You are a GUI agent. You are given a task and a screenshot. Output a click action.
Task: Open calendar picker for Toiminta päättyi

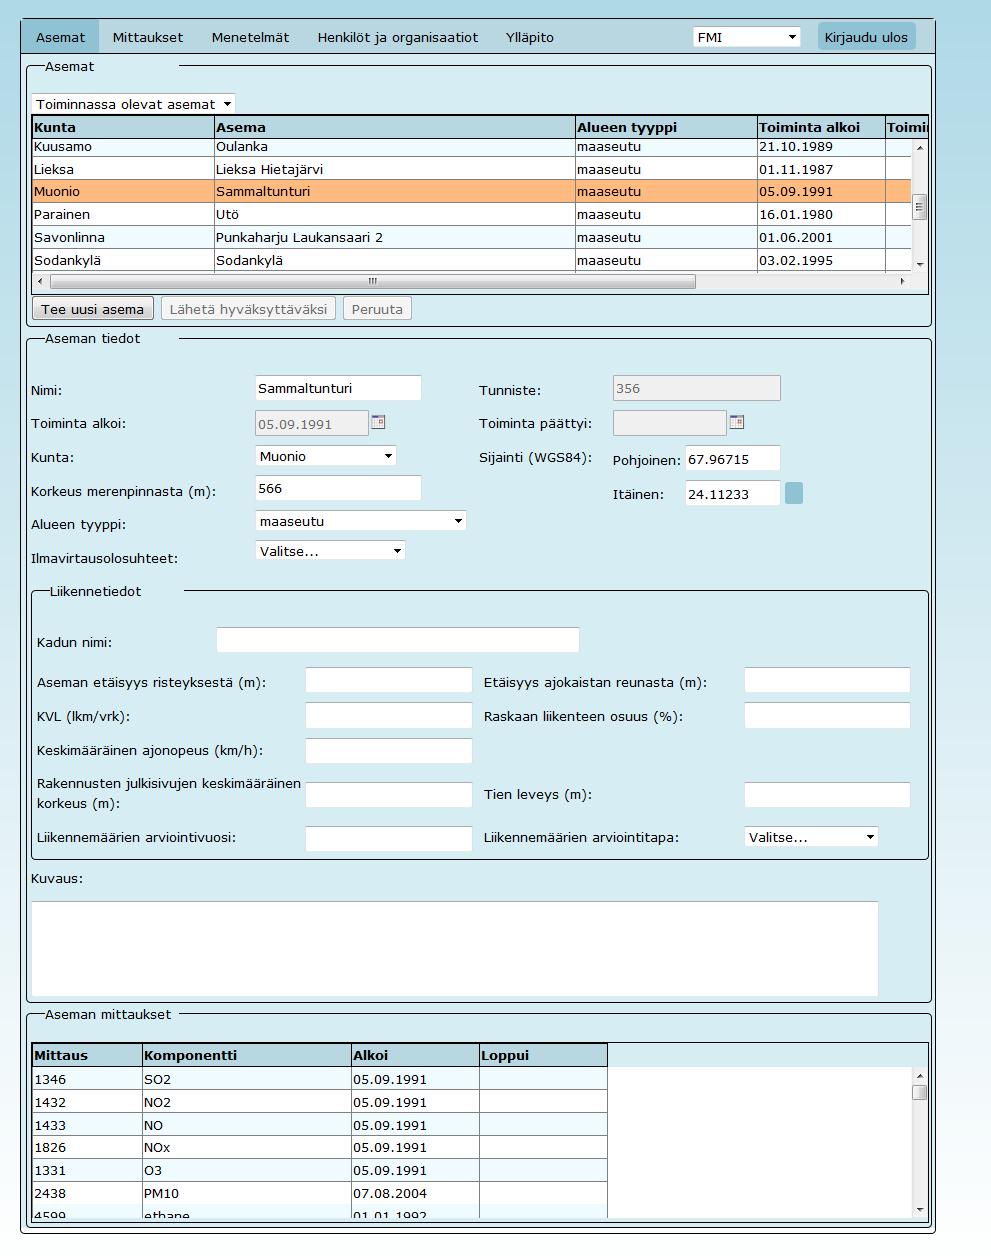click(x=737, y=422)
